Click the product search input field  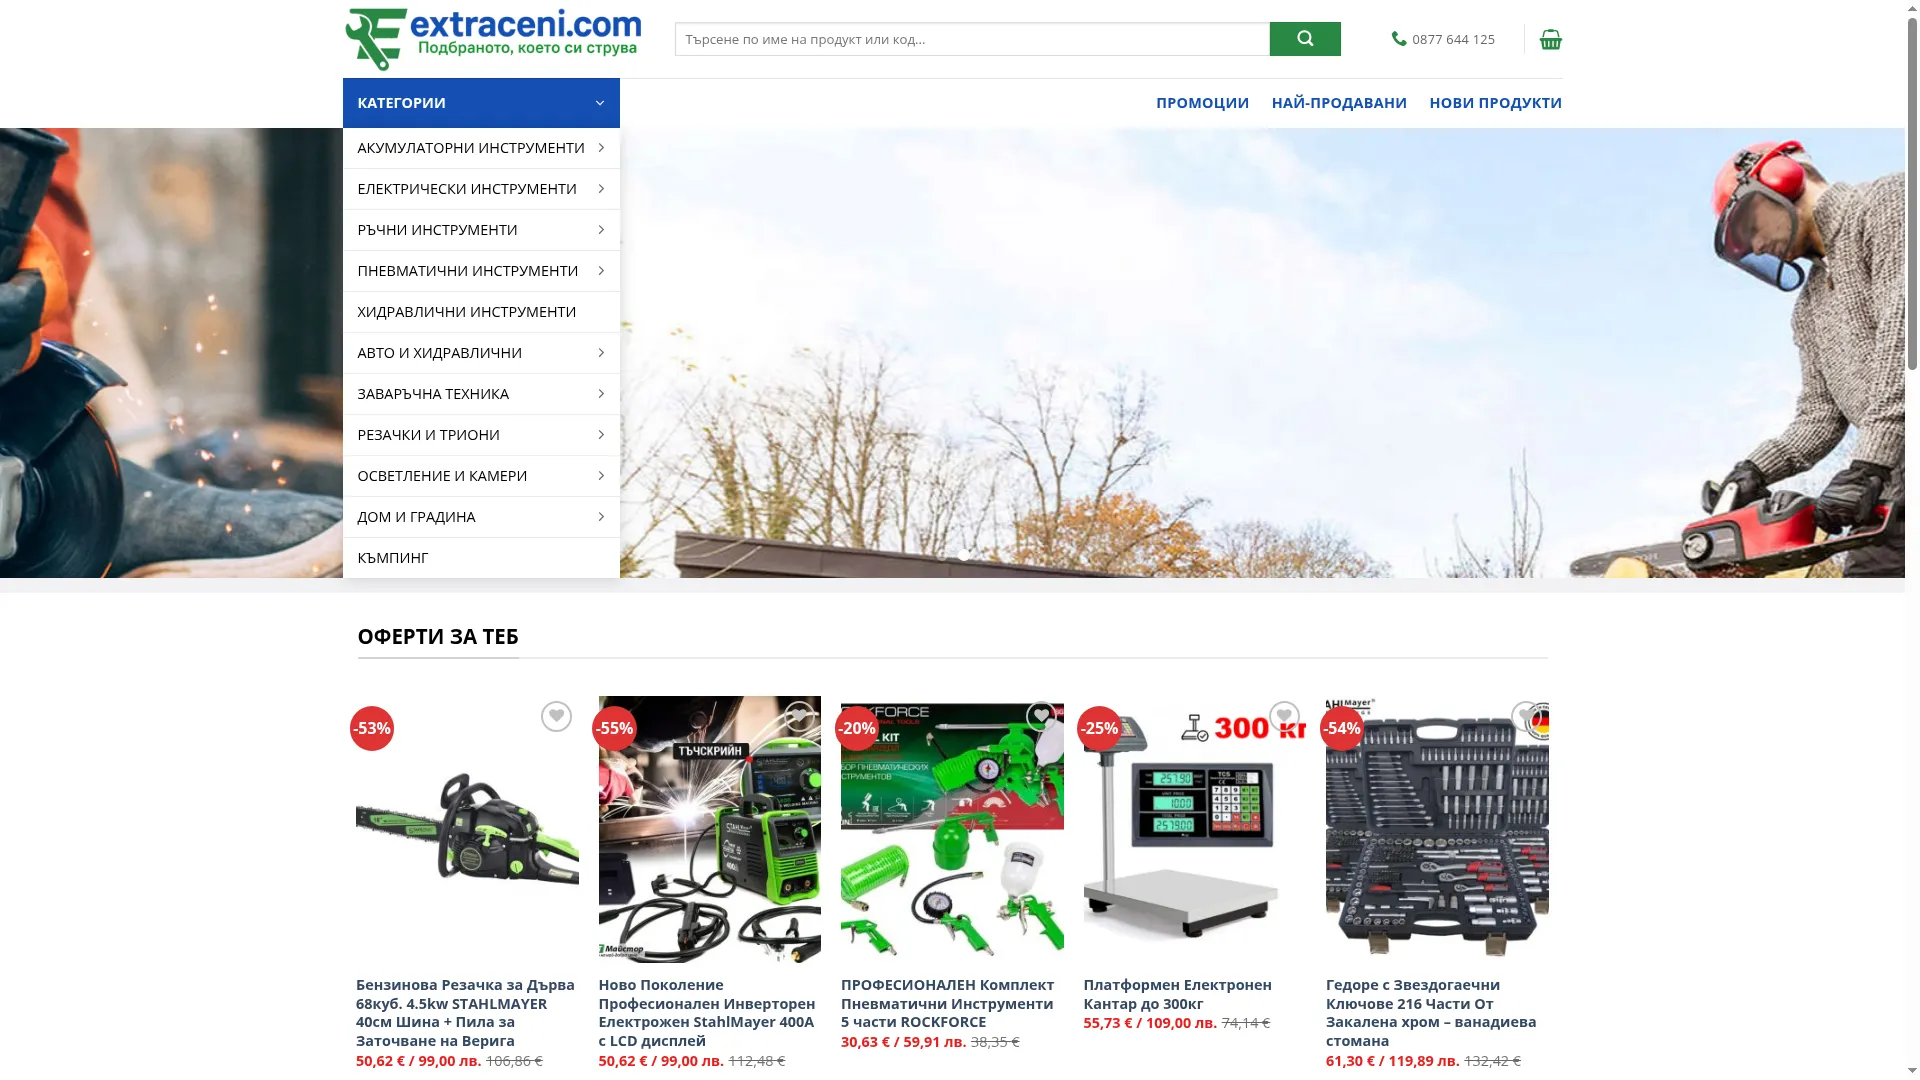pyautogui.click(x=972, y=39)
